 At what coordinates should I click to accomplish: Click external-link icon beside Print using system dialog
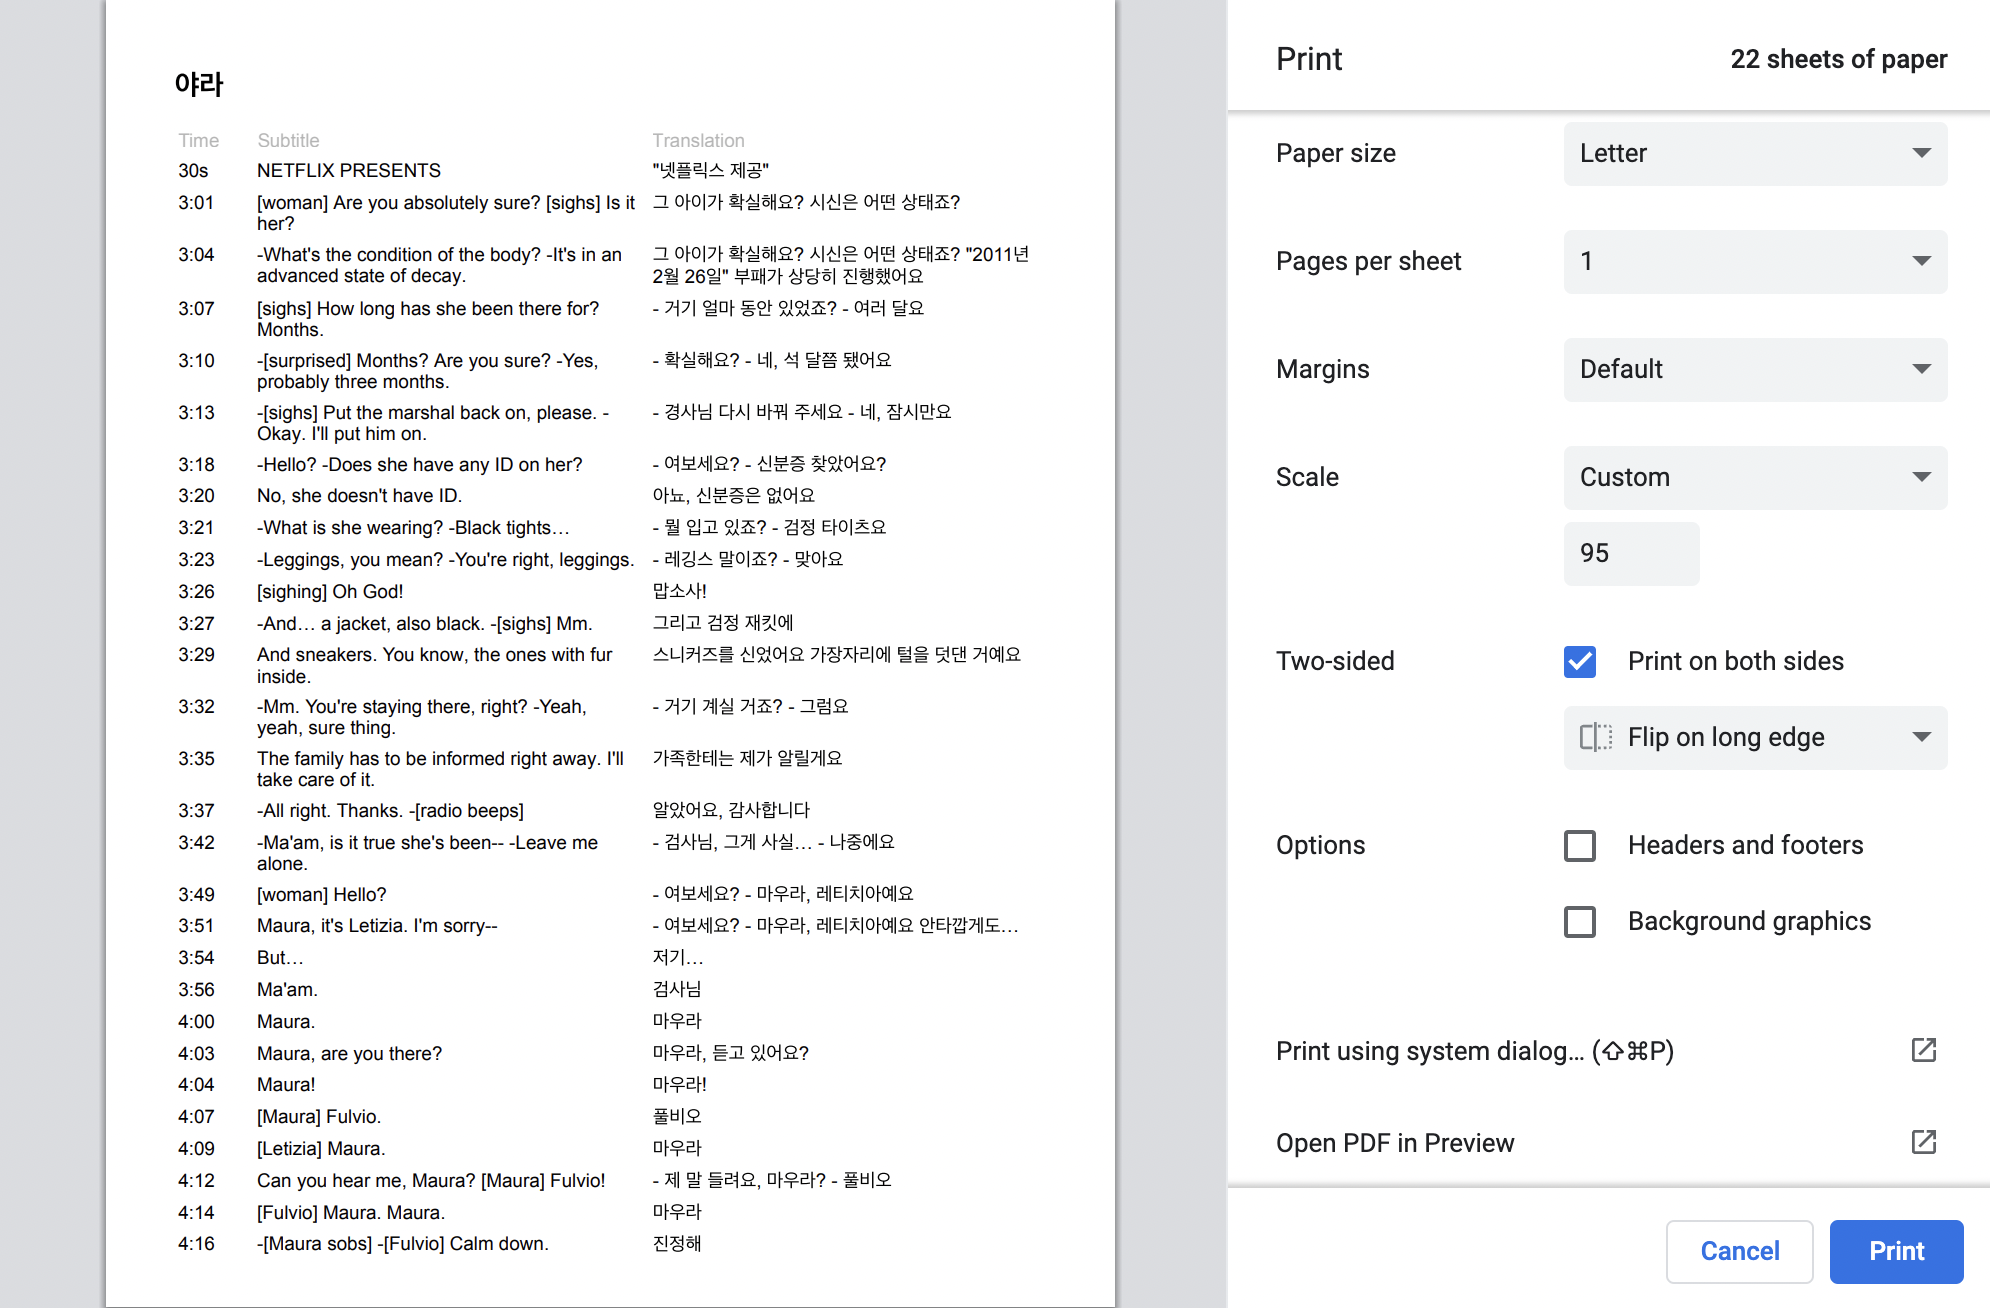1923,1050
